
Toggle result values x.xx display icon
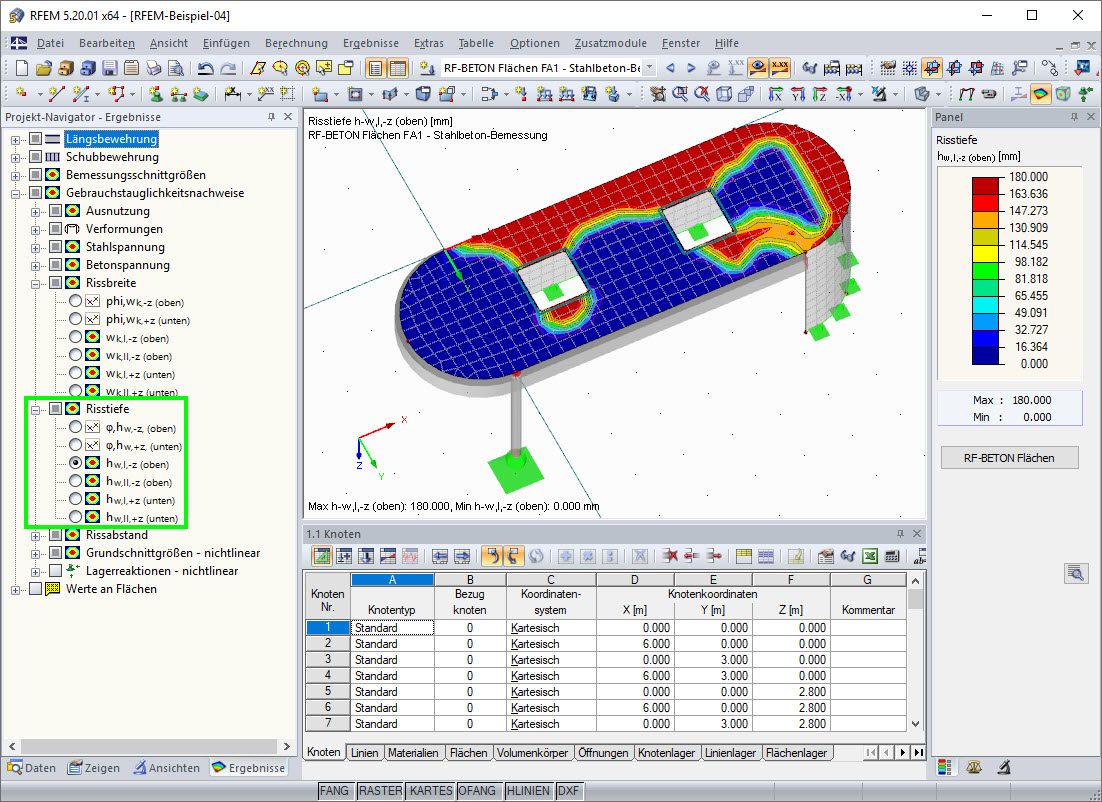click(779, 68)
